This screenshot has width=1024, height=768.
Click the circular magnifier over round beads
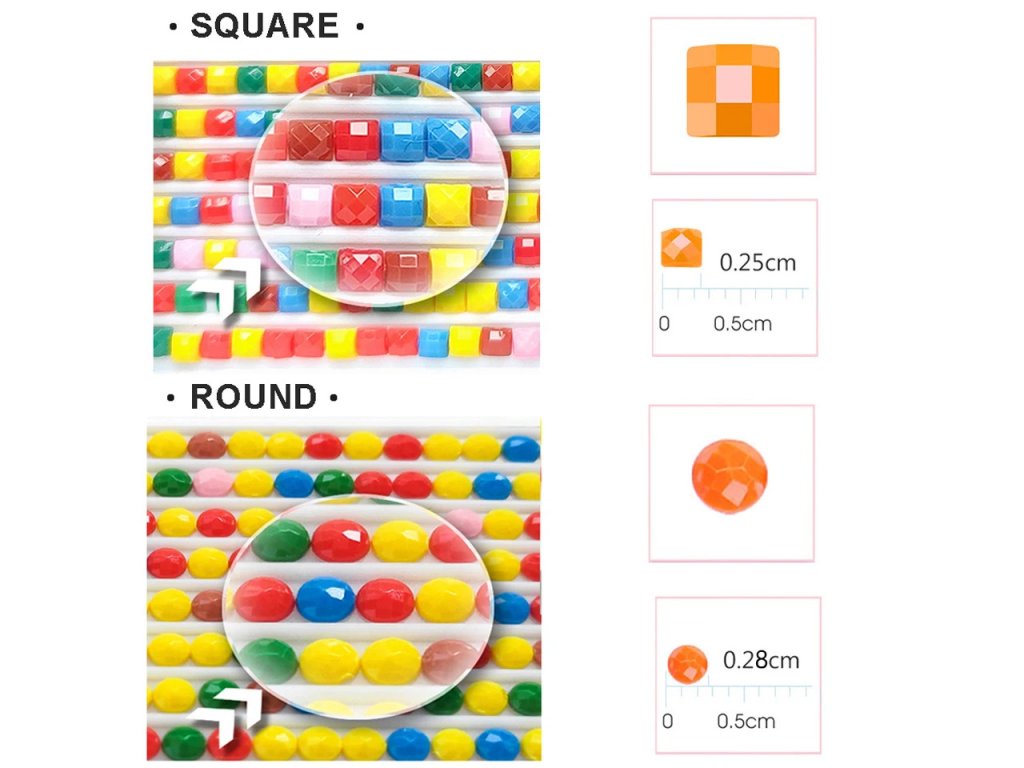(357, 605)
